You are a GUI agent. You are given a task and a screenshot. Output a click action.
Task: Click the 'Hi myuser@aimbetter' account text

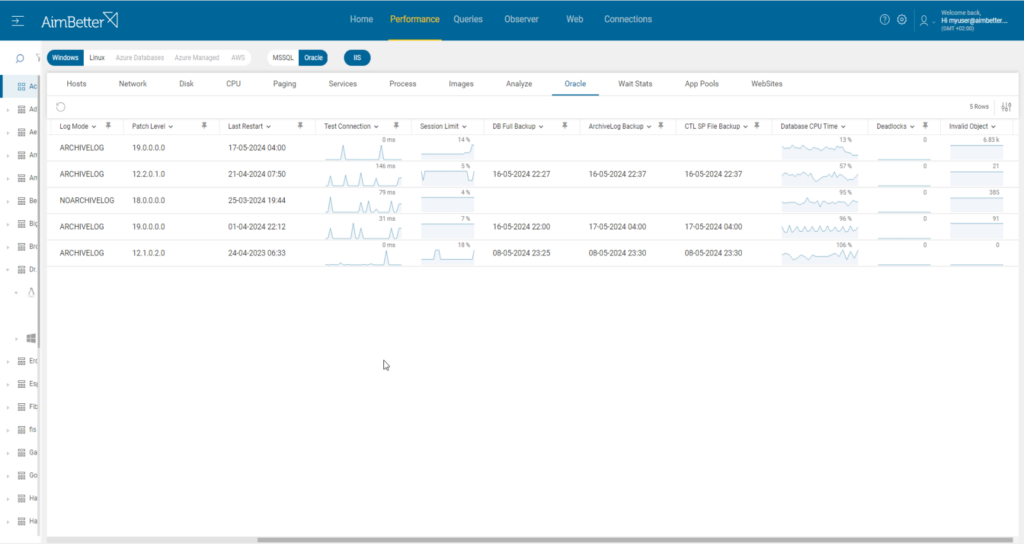974,20
